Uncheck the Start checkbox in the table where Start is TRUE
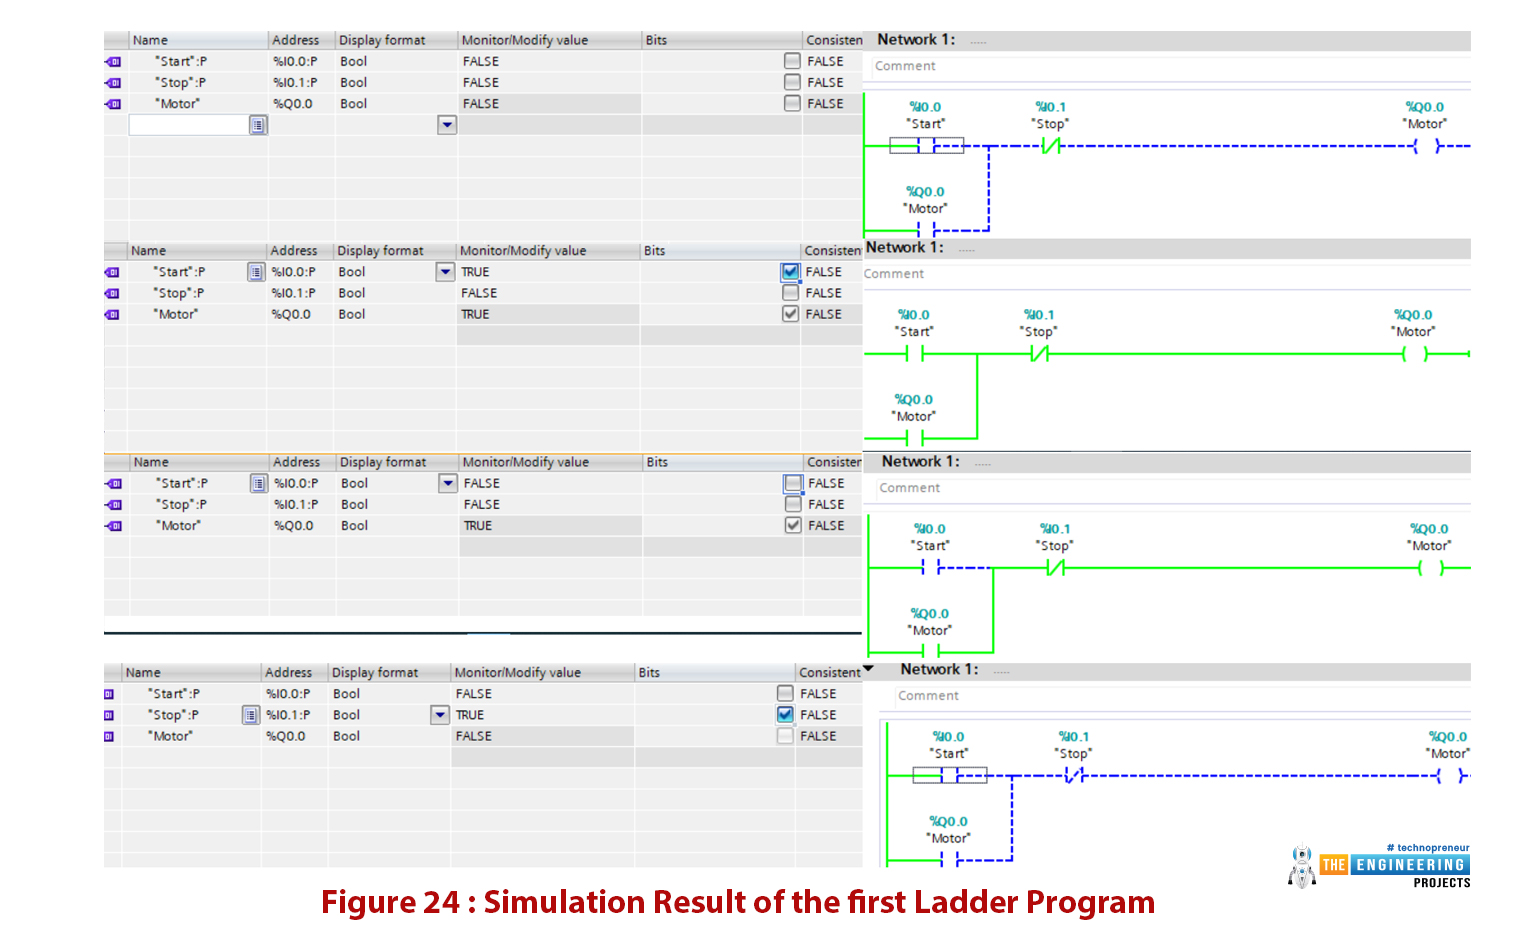The width and height of the screenshot is (1533, 939). 790,272
